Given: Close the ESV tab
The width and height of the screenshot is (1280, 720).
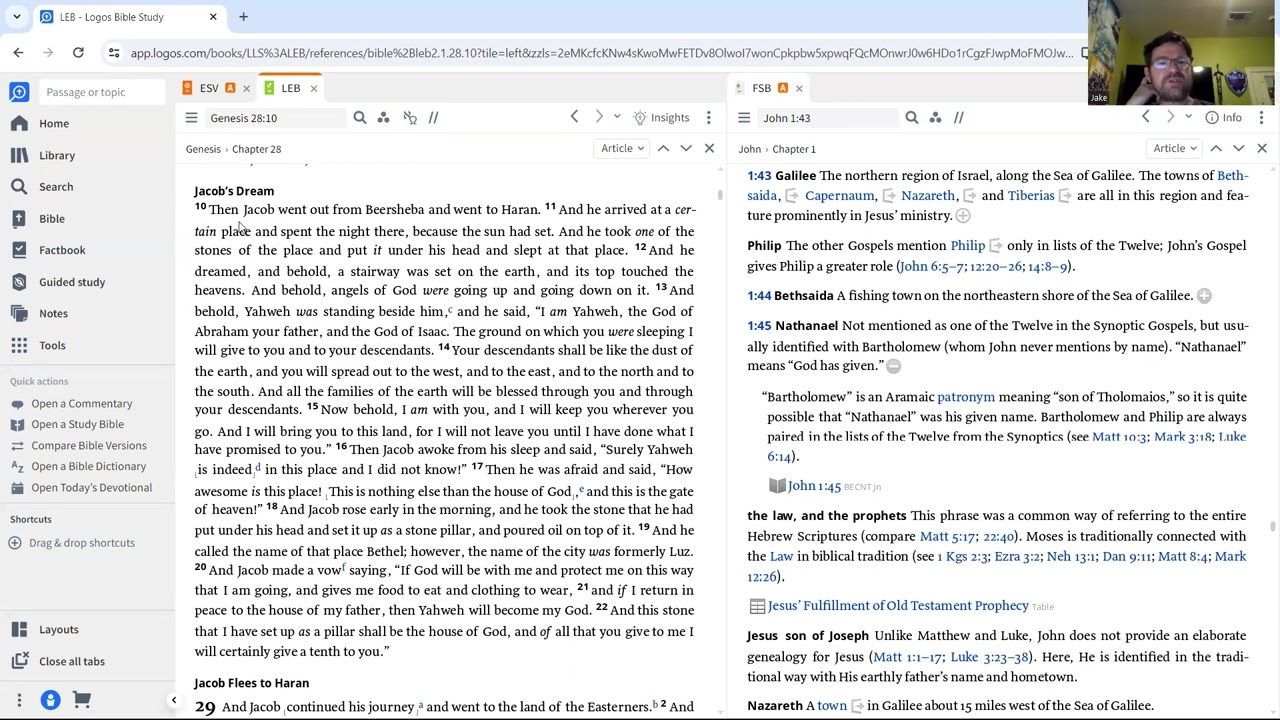Looking at the screenshot, I should (x=246, y=89).
